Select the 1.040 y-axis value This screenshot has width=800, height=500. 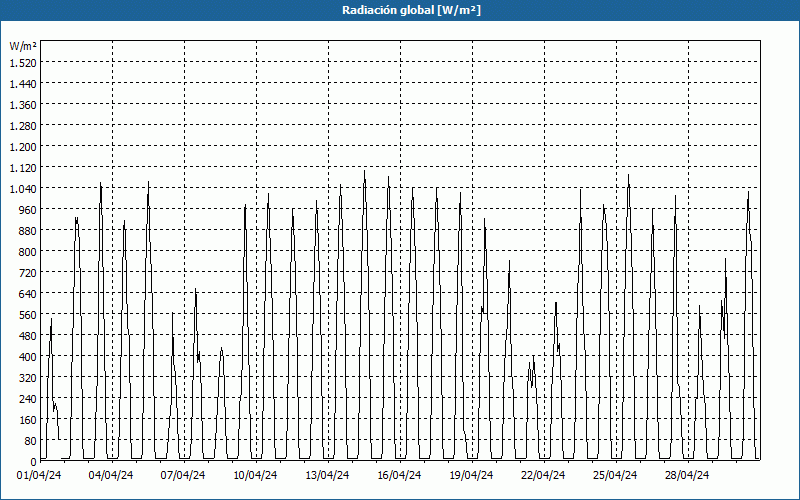[23, 189]
